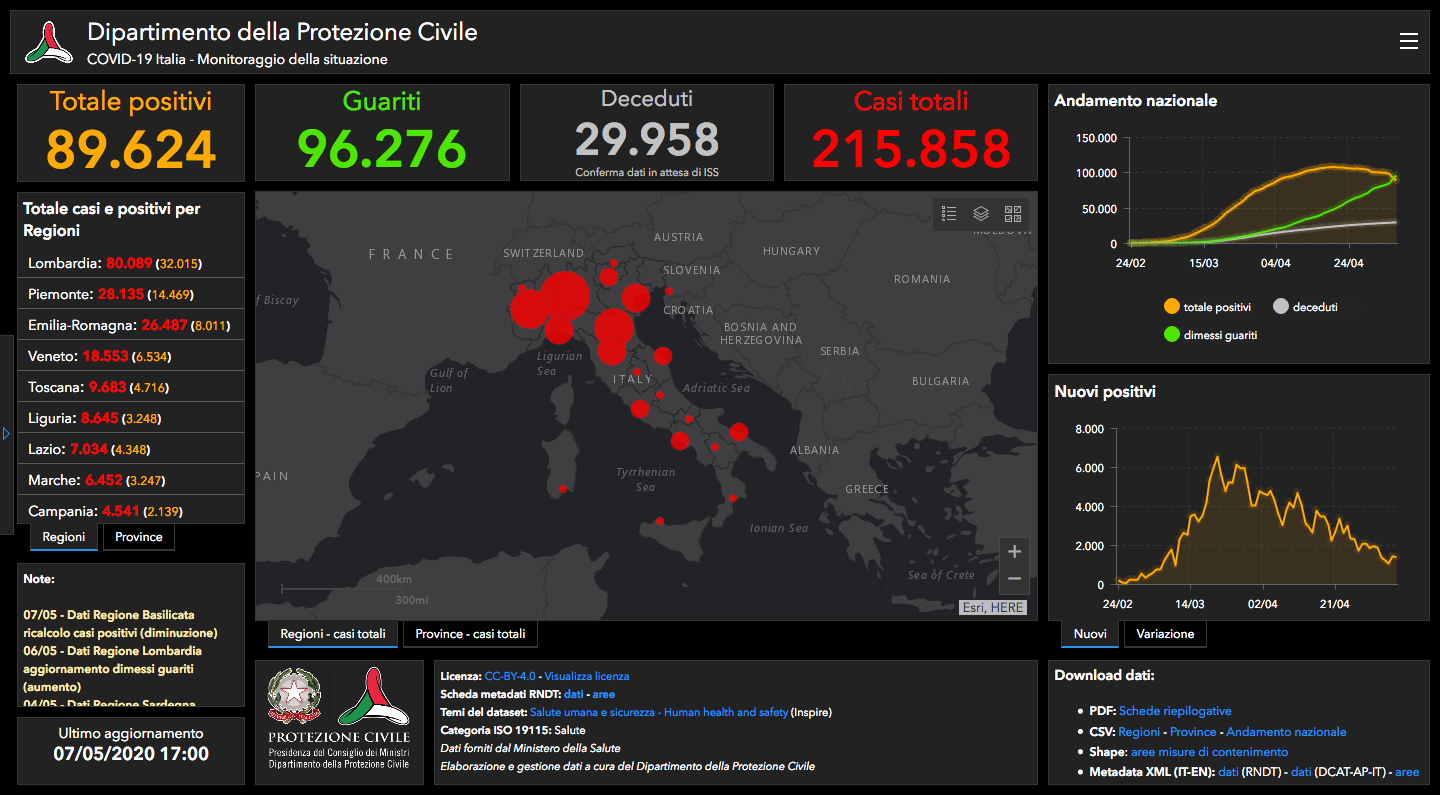1440x795 pixels.
Task: Select the Province - casi totali tab
Action: [x=470, y=634]
